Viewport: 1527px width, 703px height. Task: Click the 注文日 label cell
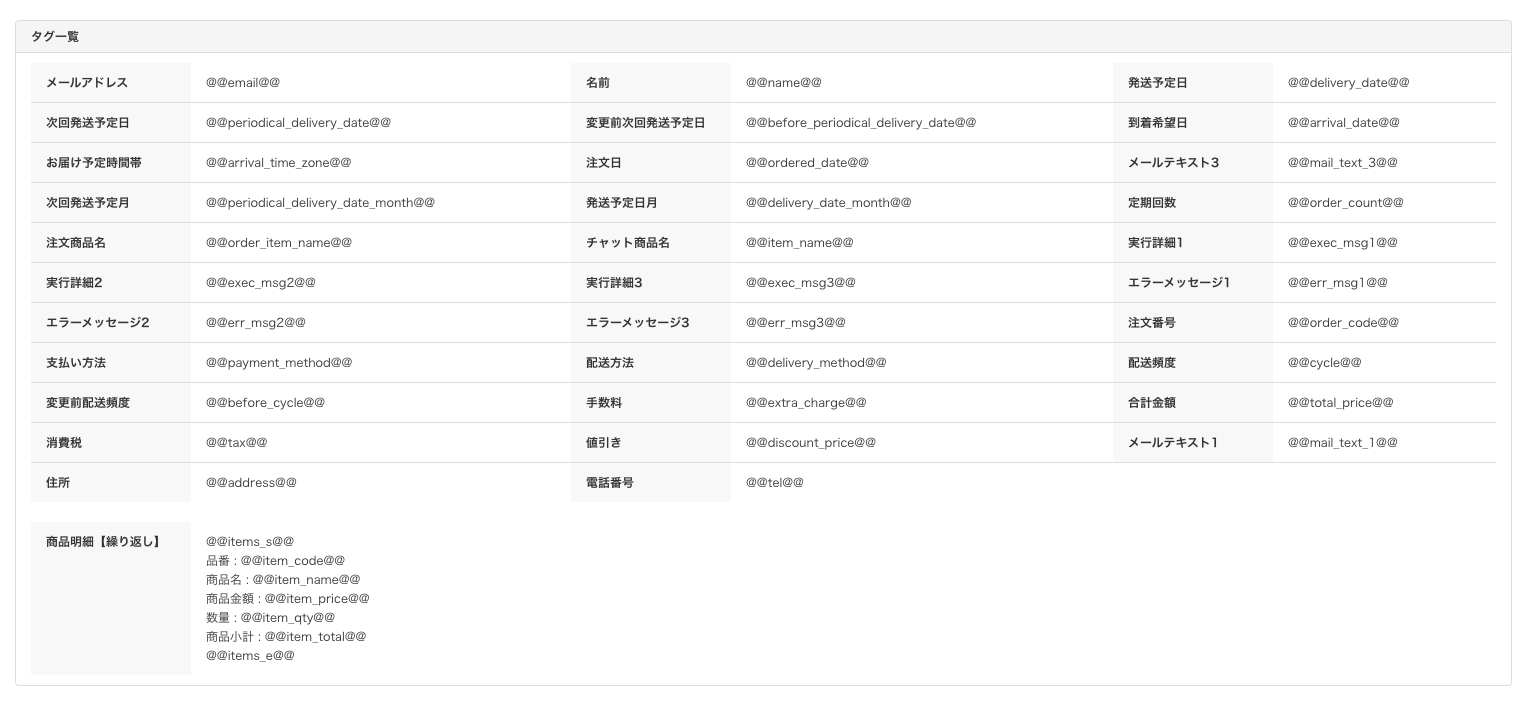tap(651, 163)
